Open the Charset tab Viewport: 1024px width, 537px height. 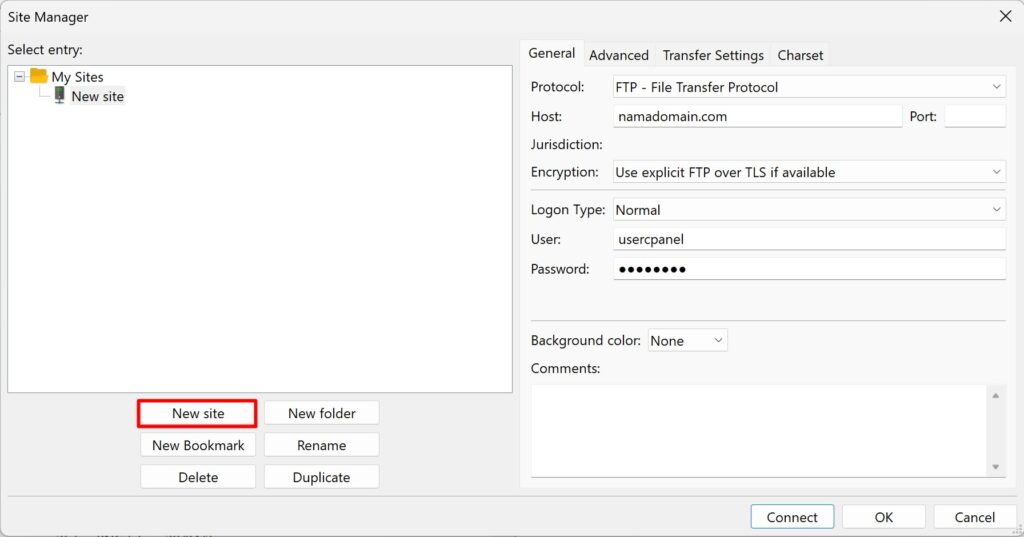click(x=800, y=56)
